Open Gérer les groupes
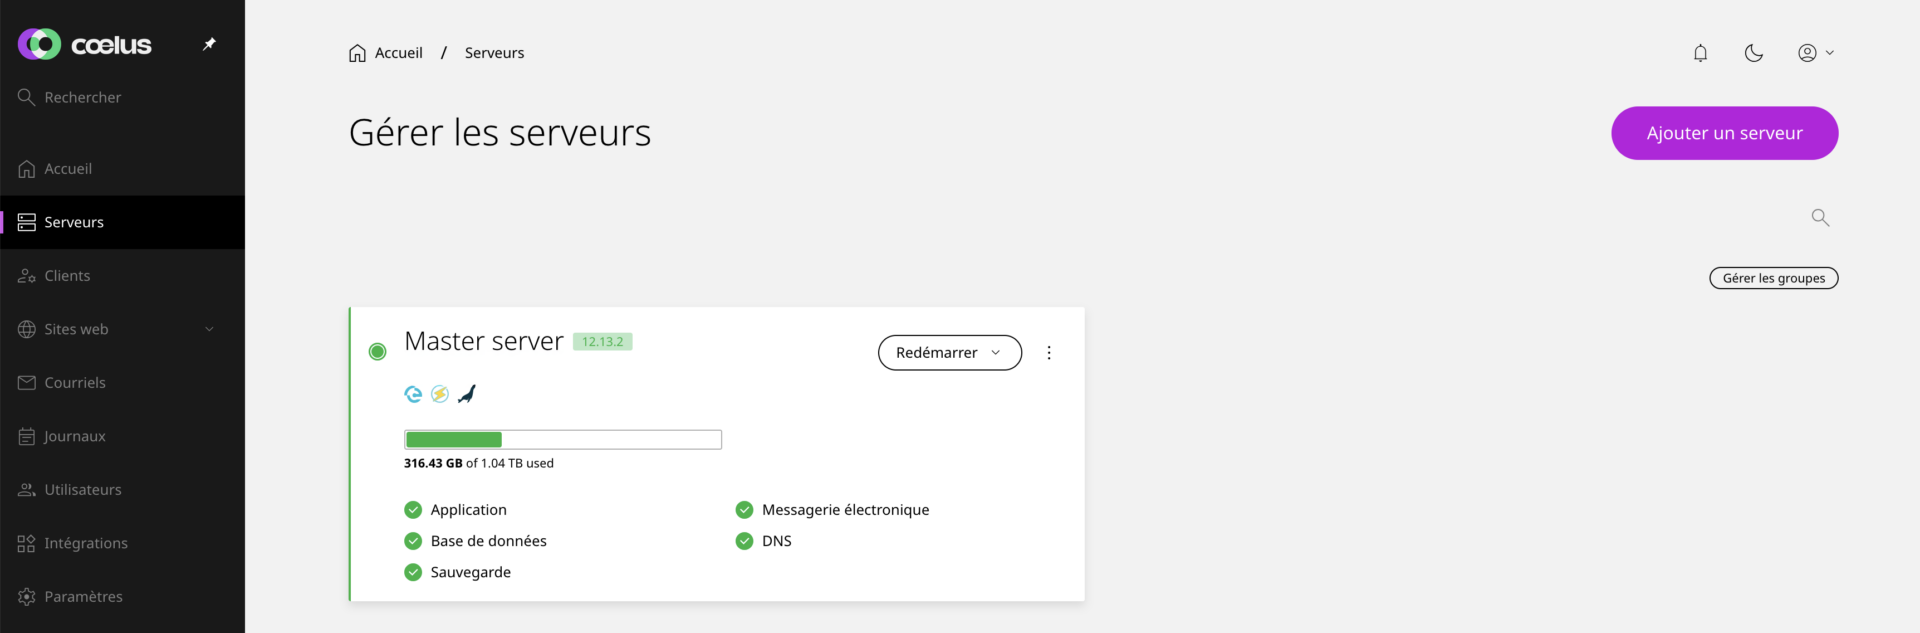1920x633 pixels. (x=1773, y=278)
